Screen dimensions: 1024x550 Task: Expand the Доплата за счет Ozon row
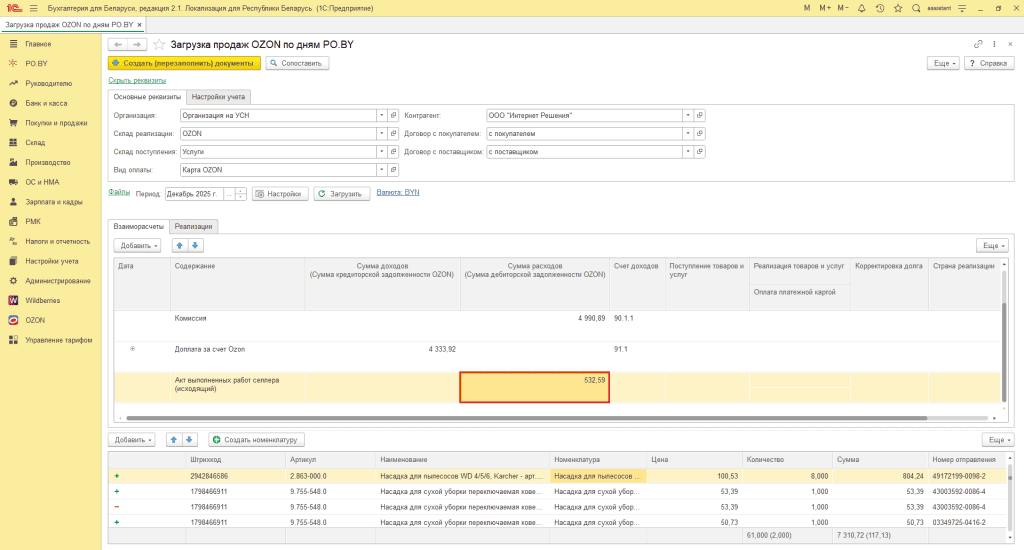(133, 349)
